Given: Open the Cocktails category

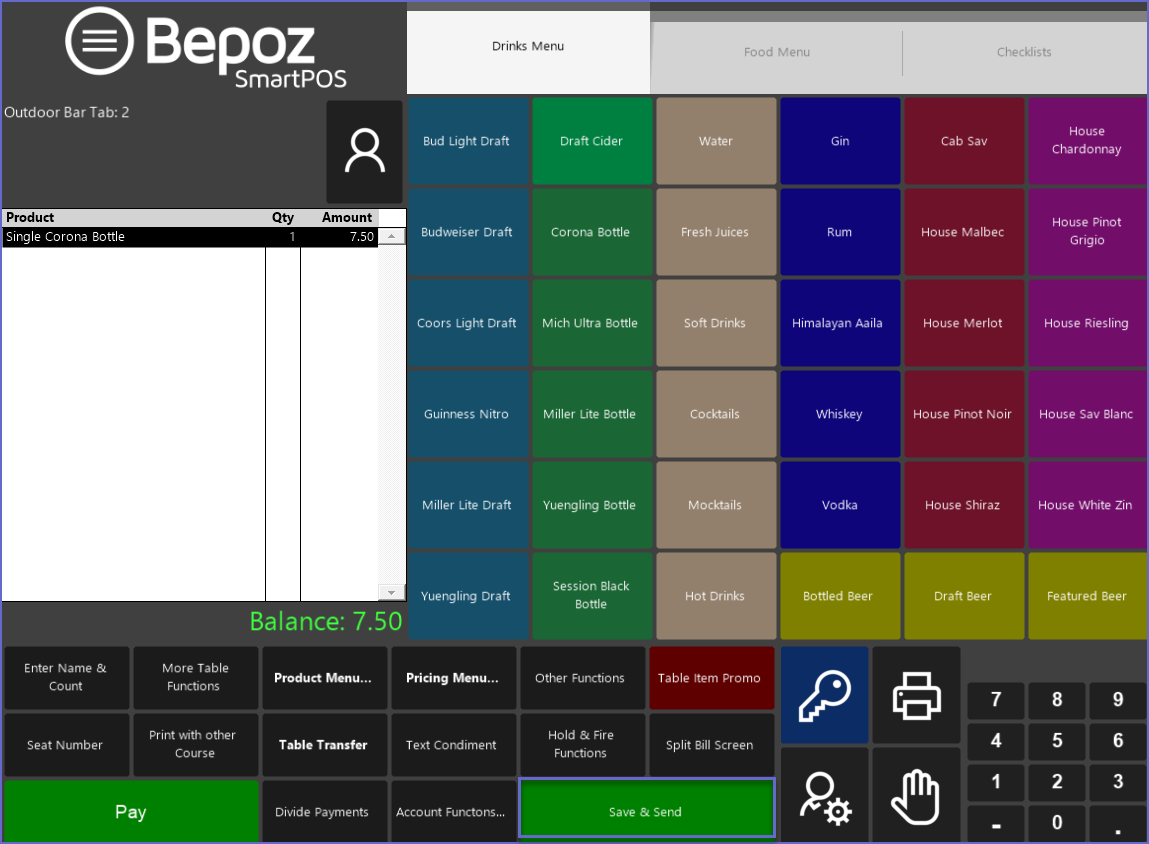Looking at the screenshot, I should click(x=715, y=414).
